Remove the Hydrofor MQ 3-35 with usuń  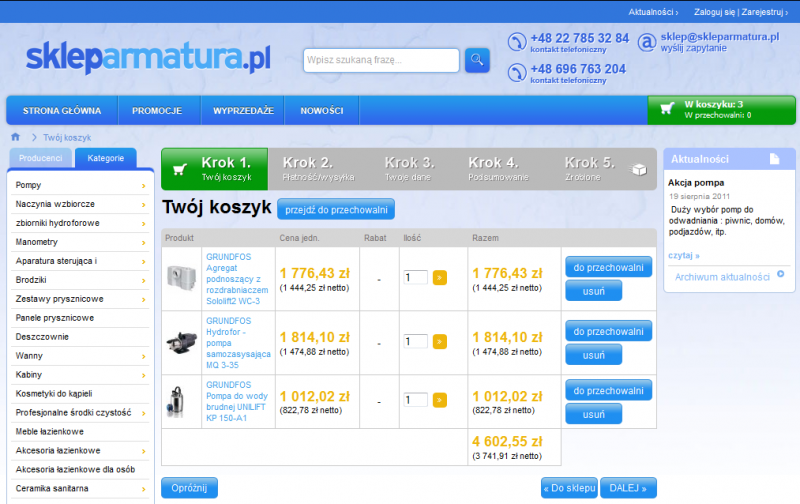(594, 355)
